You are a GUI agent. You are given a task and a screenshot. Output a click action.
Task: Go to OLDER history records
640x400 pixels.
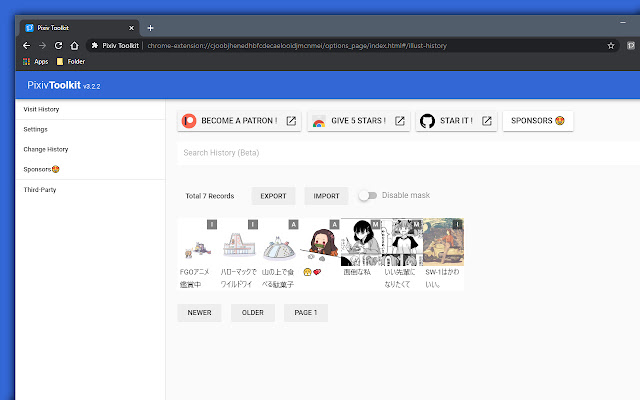252,313
